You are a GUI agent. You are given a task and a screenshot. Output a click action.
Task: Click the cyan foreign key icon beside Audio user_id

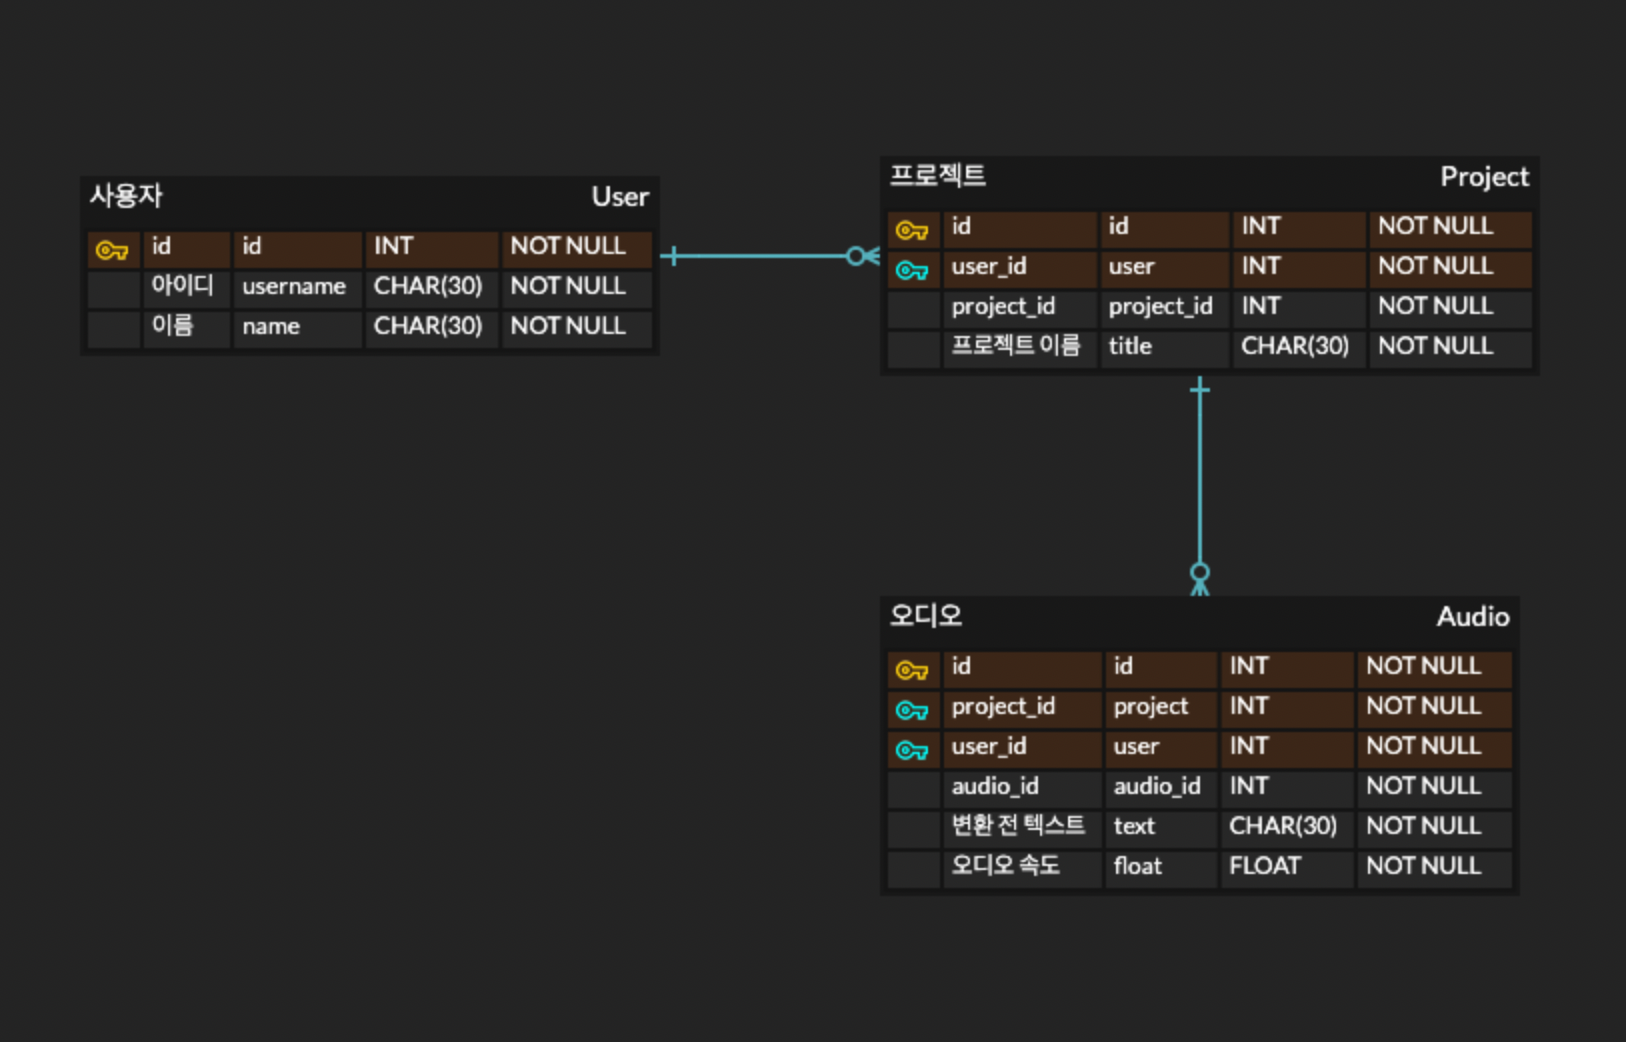(x=912, y=750)
